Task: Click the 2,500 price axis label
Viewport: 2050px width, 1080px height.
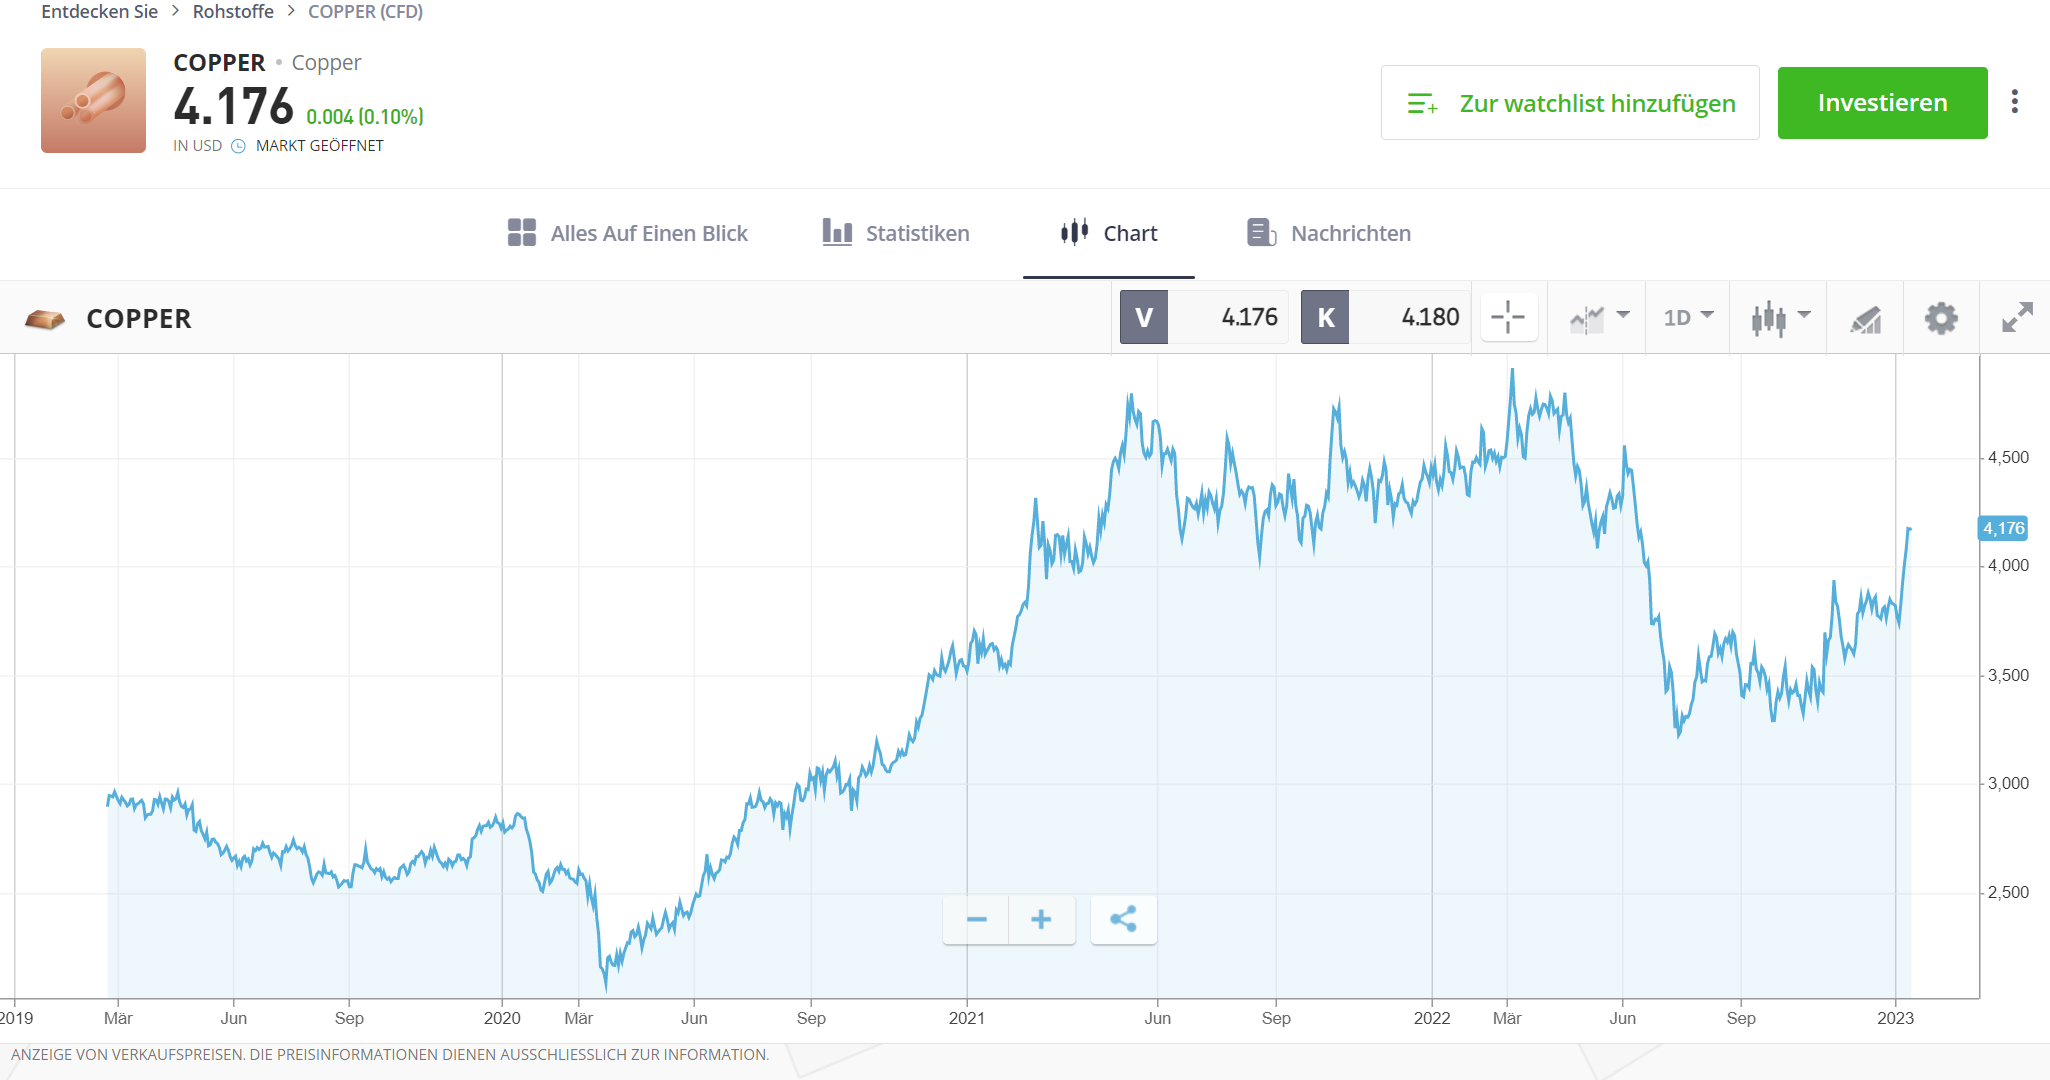Action: click(2008, 893)
